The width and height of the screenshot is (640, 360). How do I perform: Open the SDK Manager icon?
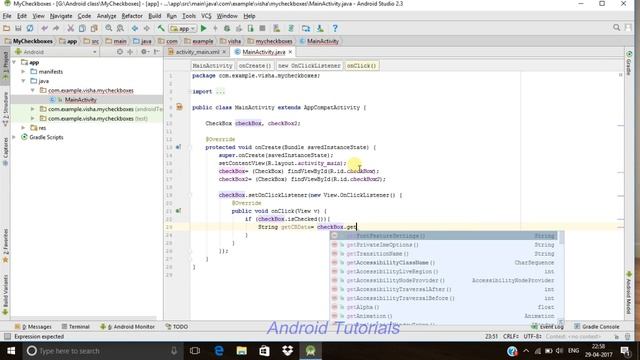click(x=320, y=28)
